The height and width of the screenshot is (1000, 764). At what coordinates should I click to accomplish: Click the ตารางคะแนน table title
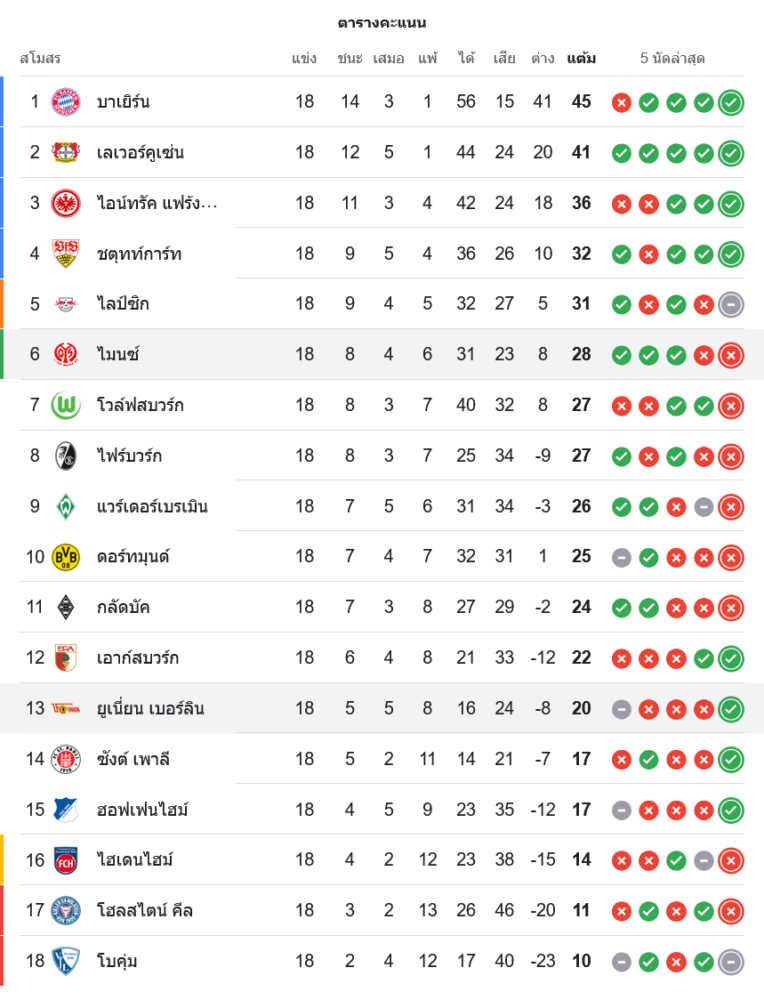[x=382, y=22]
